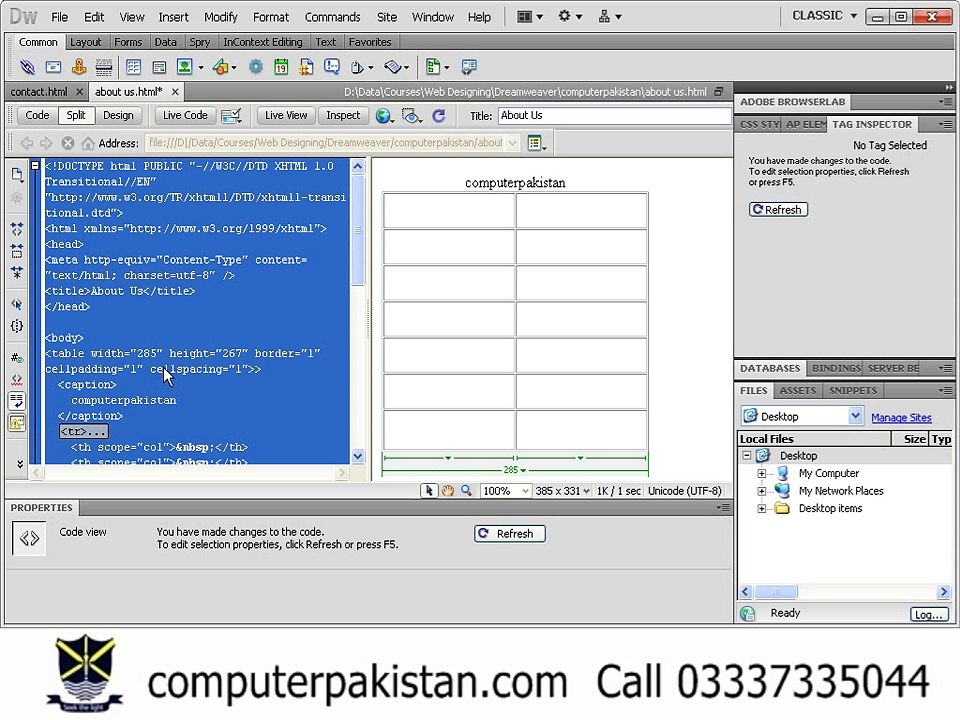This screenshot has height=720, width=960.
Task: Toggle Live View mode
Action: [286, 115]
